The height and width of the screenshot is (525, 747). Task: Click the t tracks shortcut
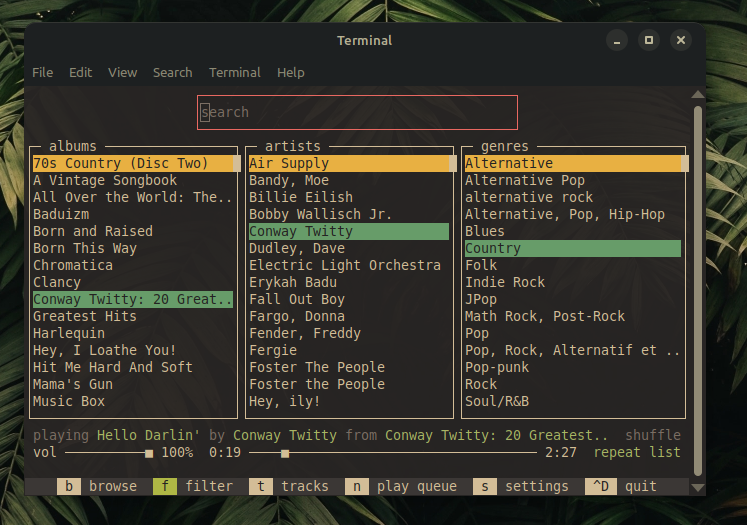[x=289, y=486]
